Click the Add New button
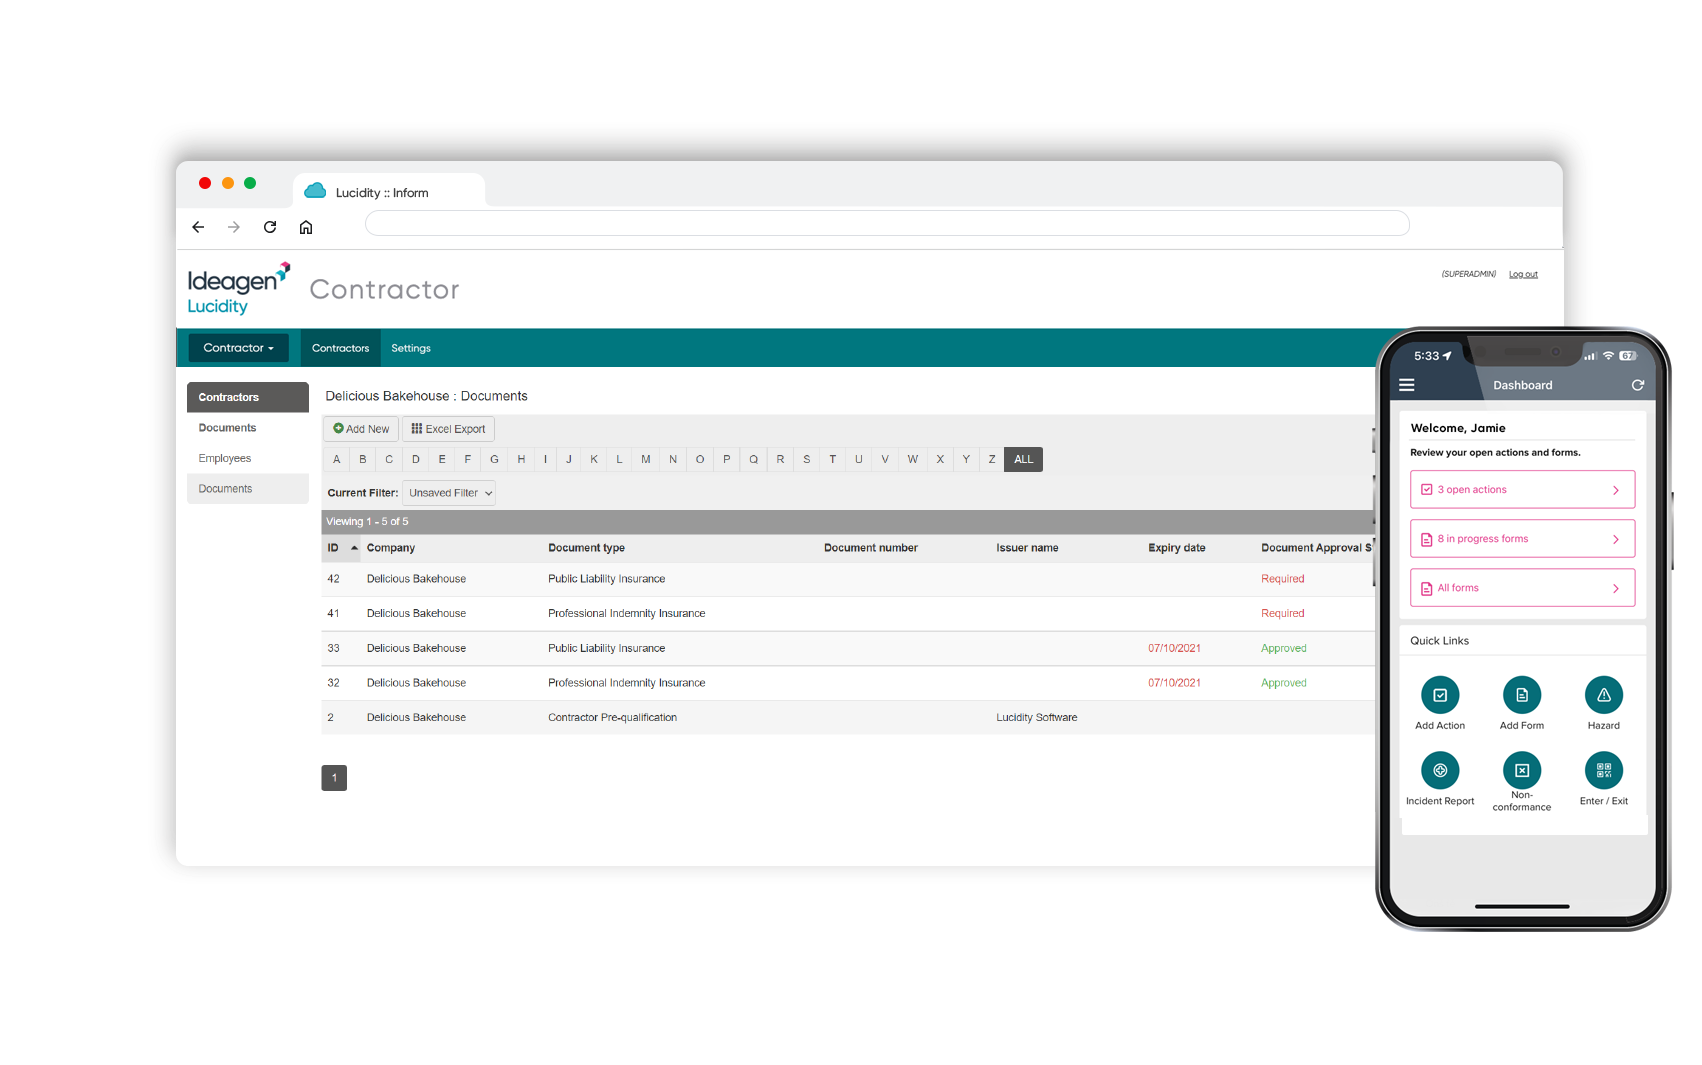The height and width of the screenshot is (1065, 1702). click(360, 428)
